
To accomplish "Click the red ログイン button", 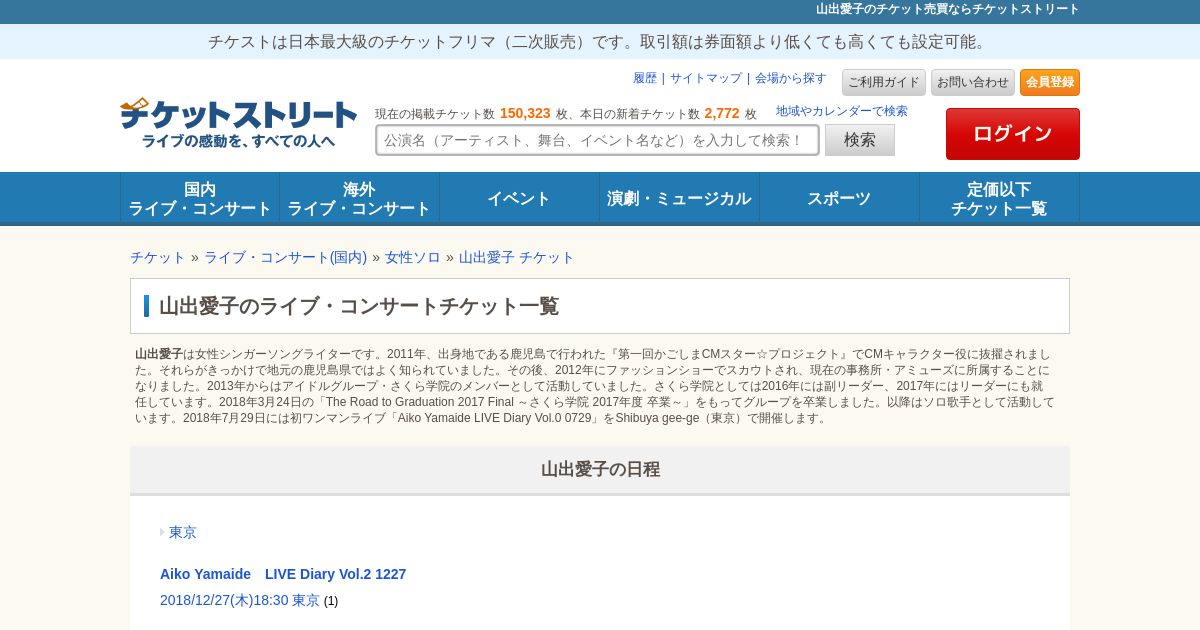I will click(1013, 134).
